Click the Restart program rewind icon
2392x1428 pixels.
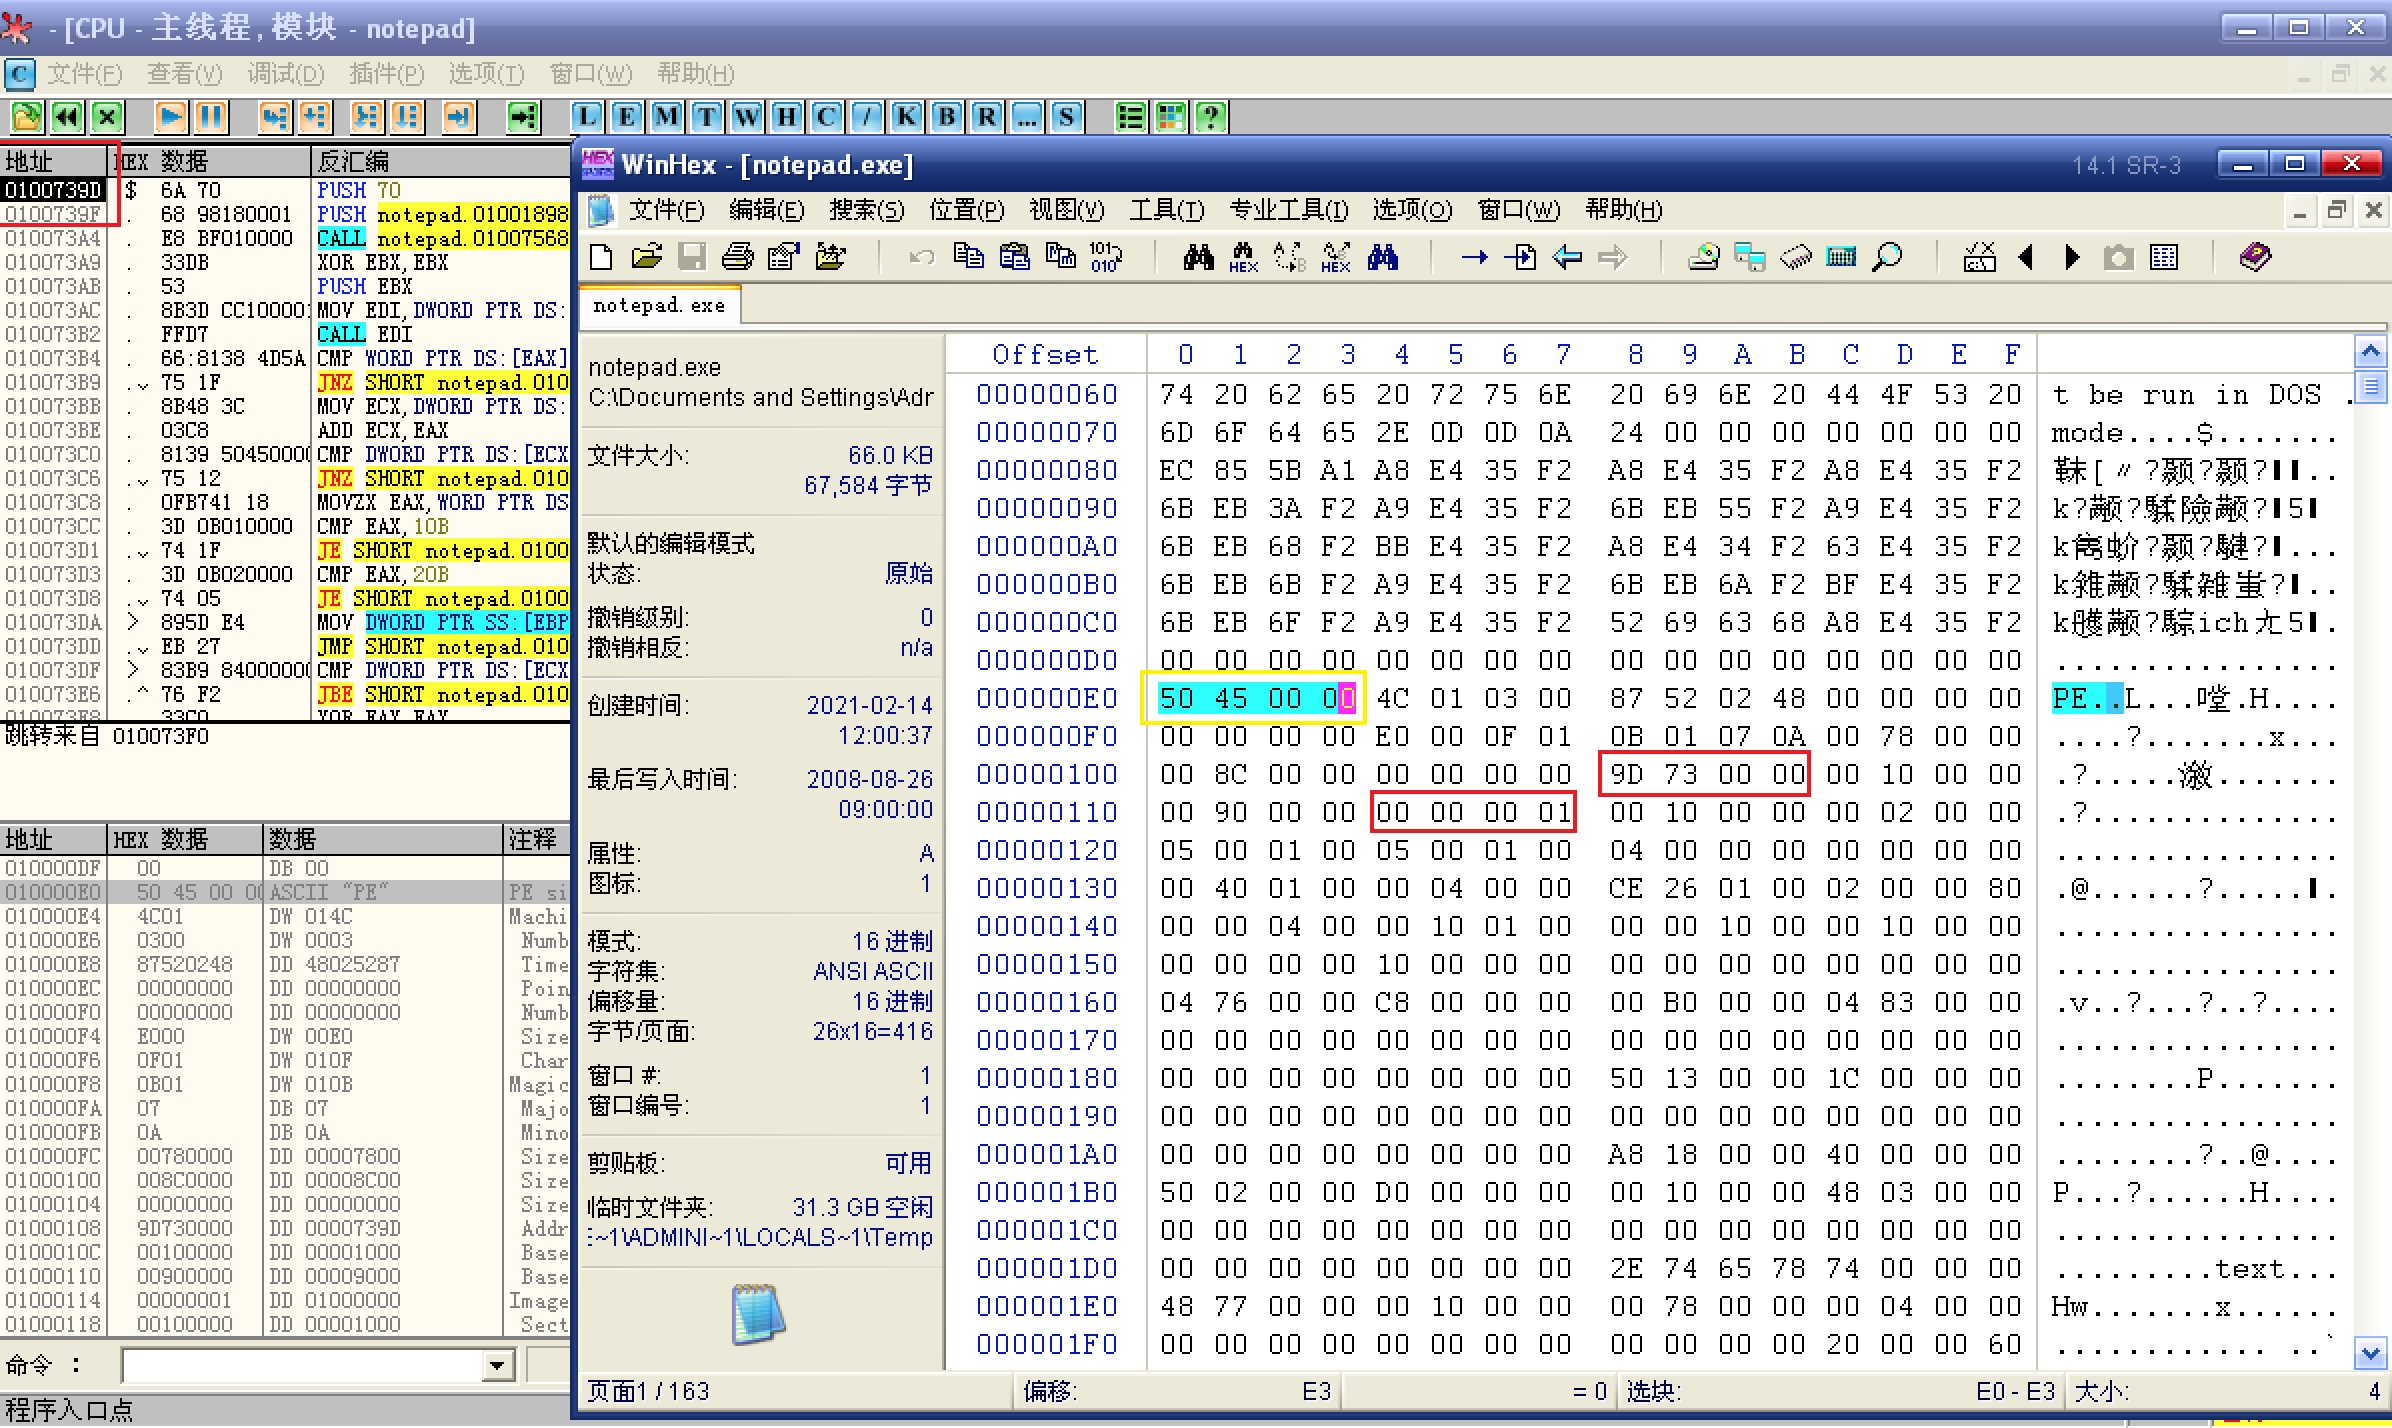67,117
